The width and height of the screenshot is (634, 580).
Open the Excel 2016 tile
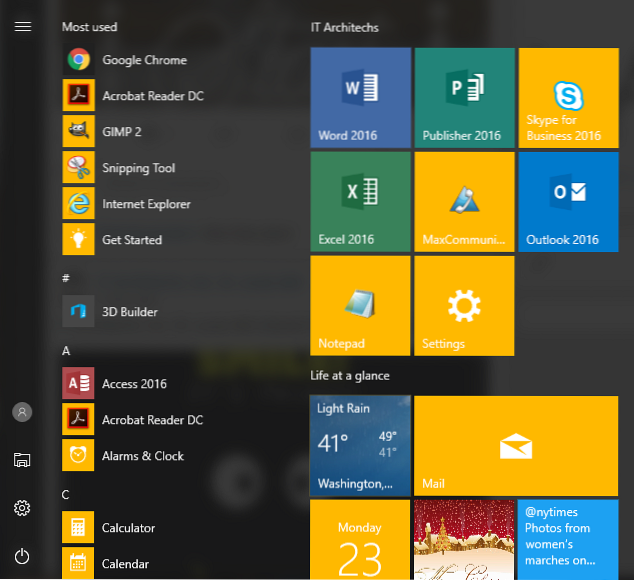point(360,202)
